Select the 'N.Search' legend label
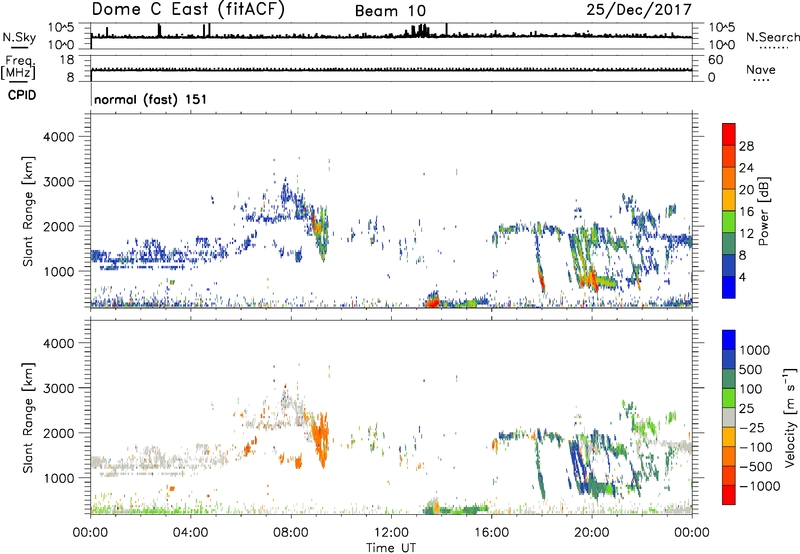This screenshot has width=800, height=554. (x=772, y=37)
